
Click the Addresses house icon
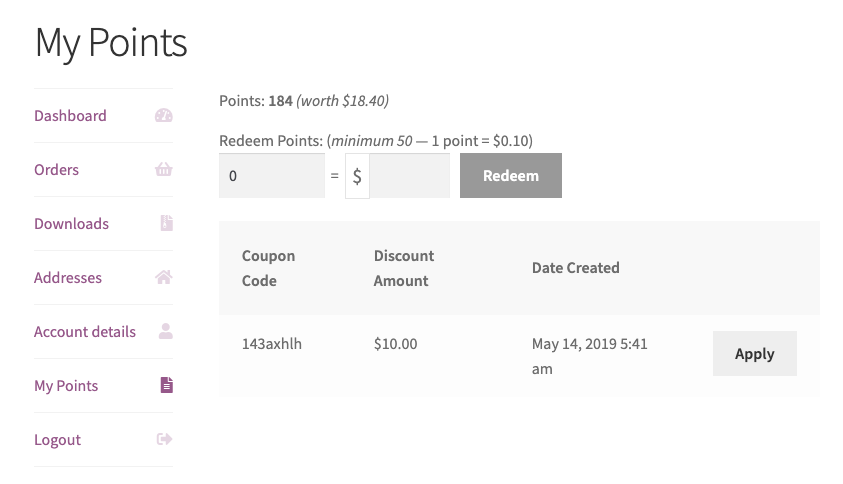point(164,278)
